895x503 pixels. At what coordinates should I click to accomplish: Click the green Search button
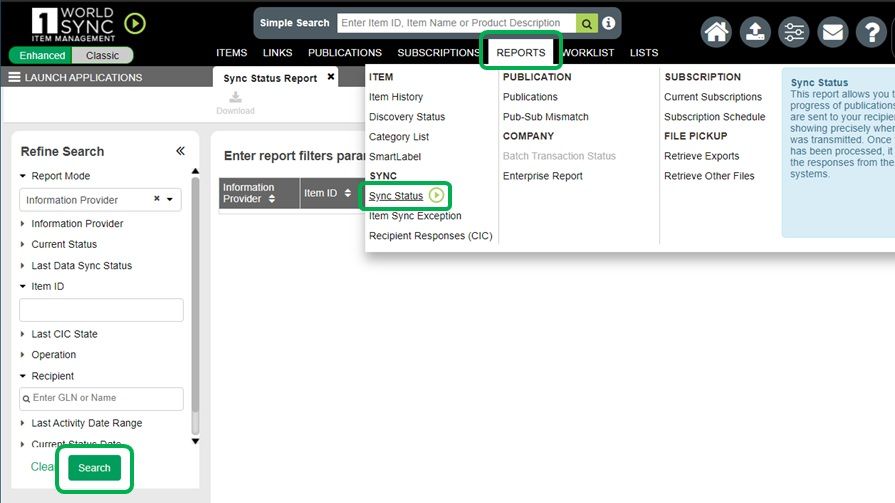[94, 468]
